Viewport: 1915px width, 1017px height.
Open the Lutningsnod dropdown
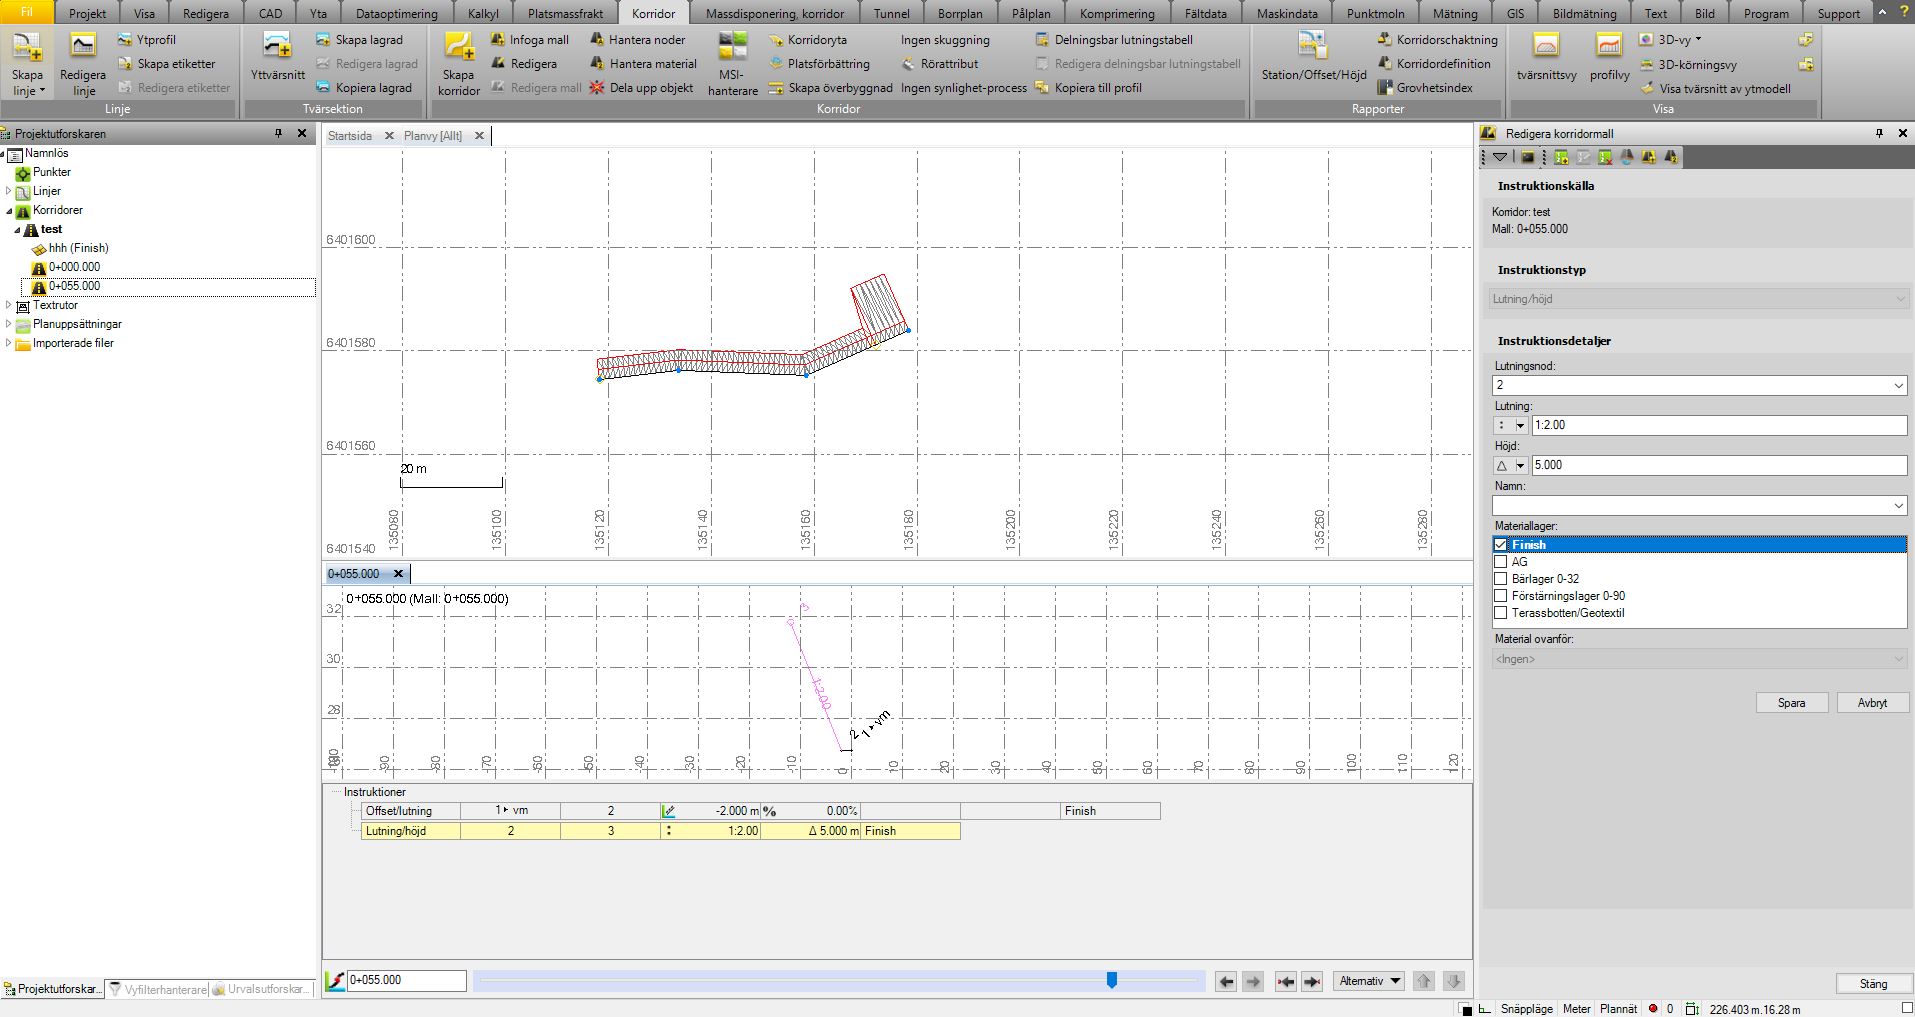pos(1898,386)
